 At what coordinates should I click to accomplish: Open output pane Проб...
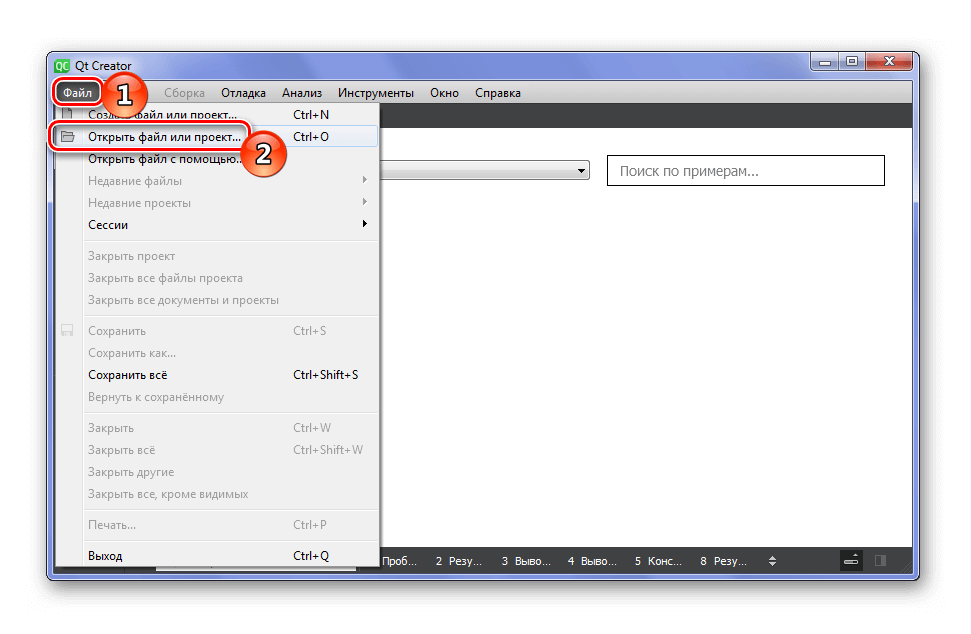tap(399, 561)
